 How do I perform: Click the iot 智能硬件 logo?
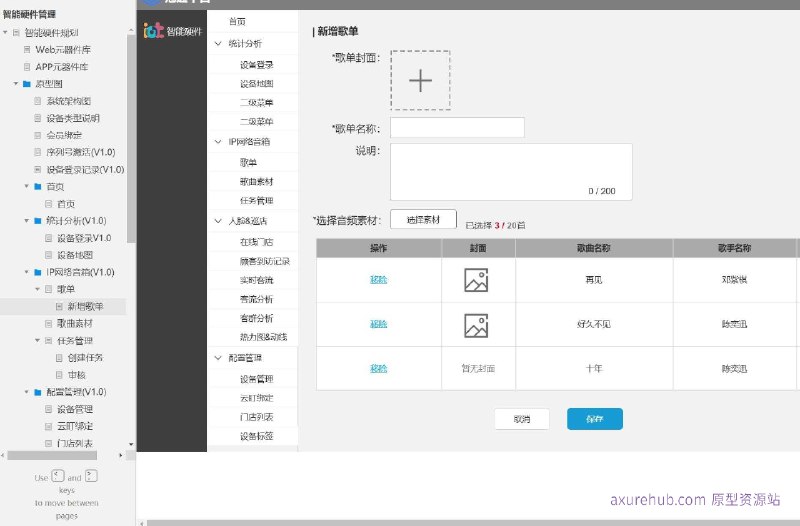(x=172, y=31)
